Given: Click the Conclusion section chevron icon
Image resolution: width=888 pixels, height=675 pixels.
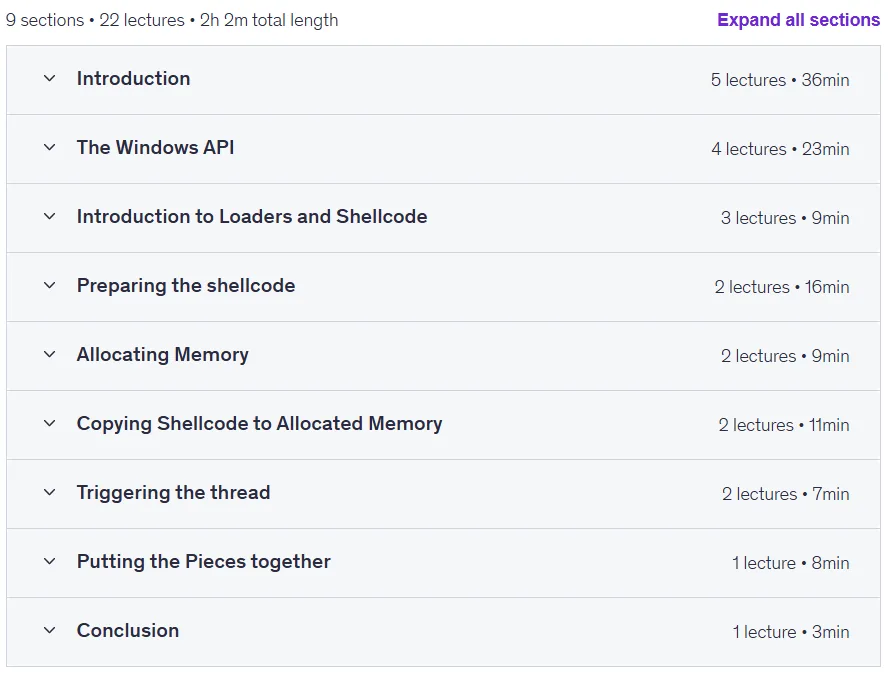Looking at the screenshot, I should coord(50,630).
